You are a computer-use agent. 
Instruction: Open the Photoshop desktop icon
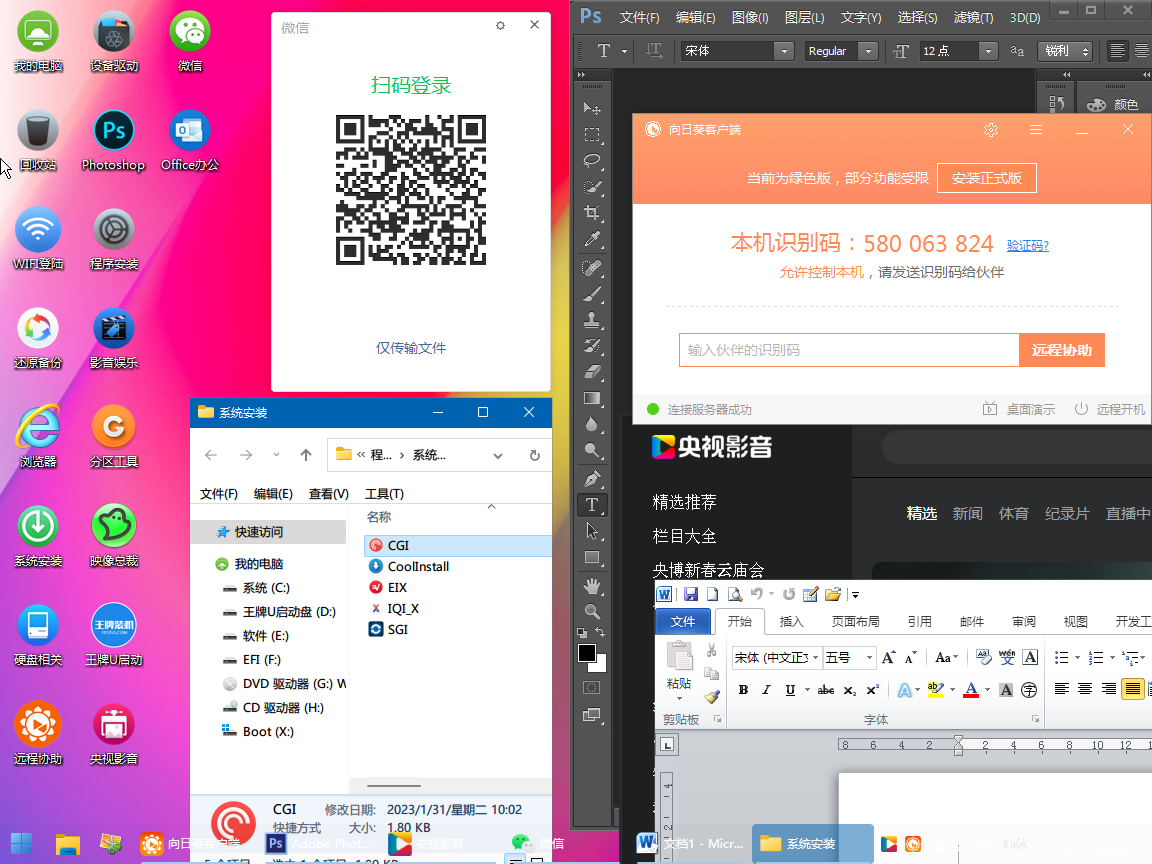tap(113, 142)
